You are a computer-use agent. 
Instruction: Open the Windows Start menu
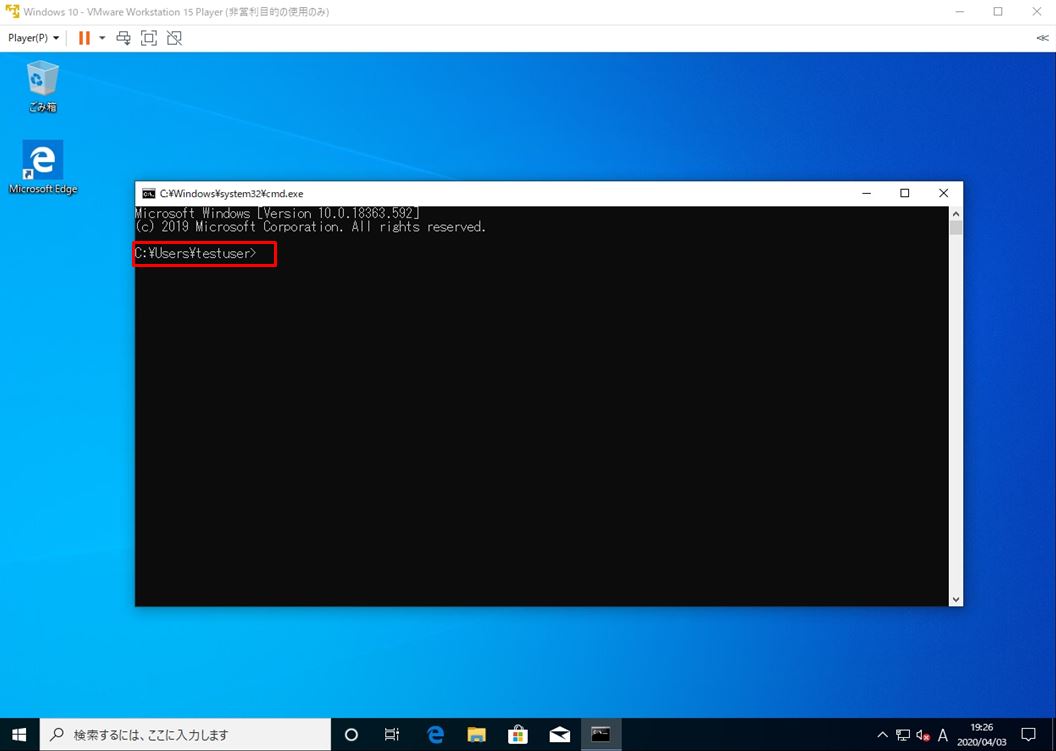19,734
